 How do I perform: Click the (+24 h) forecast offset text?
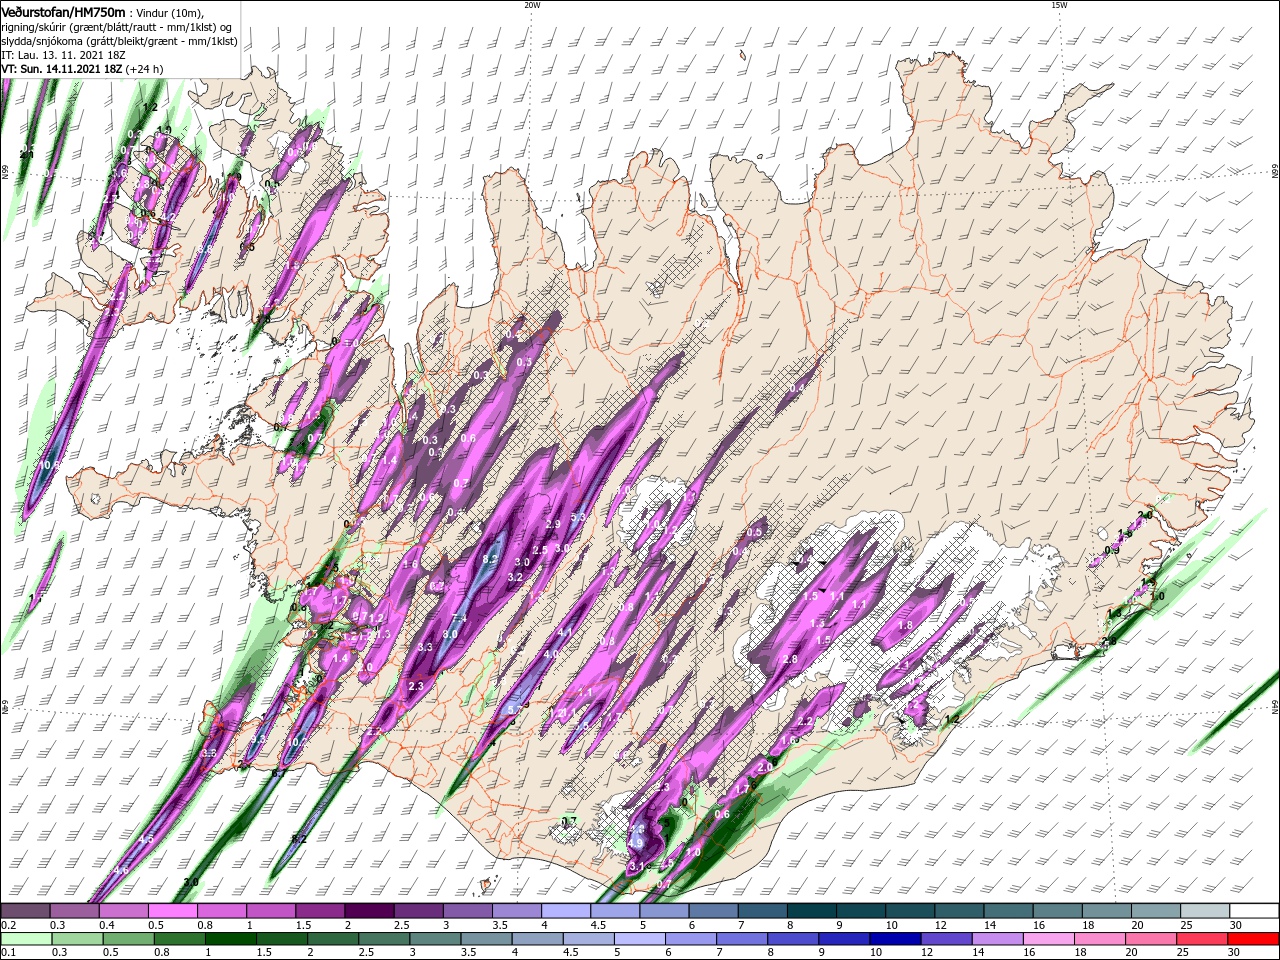click(x=145, y=69)
